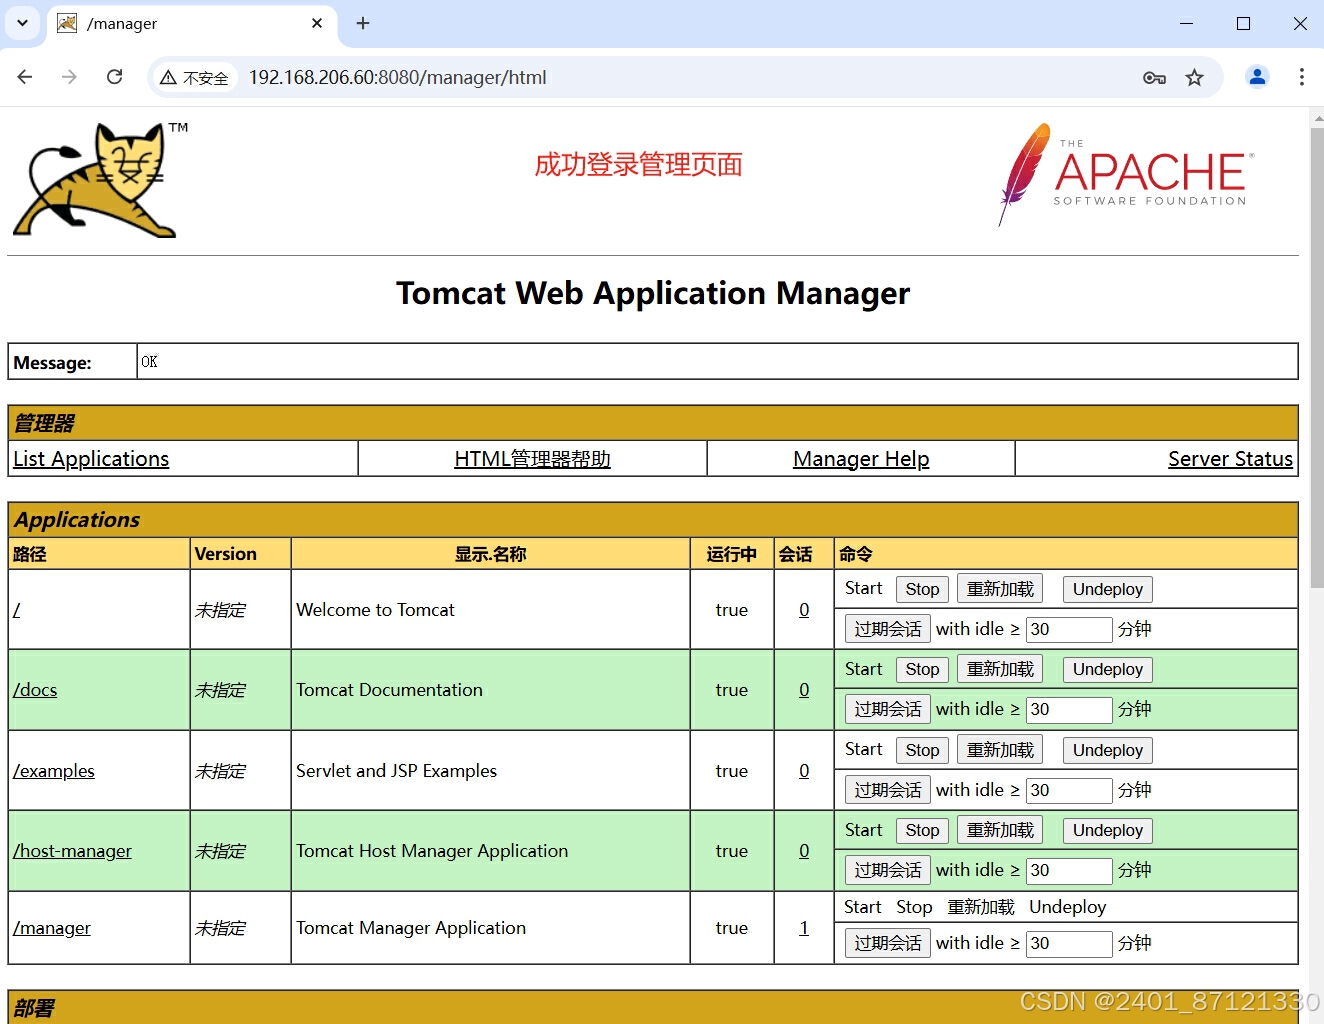View sessions count for /host-manager

[x=804, y=851]
